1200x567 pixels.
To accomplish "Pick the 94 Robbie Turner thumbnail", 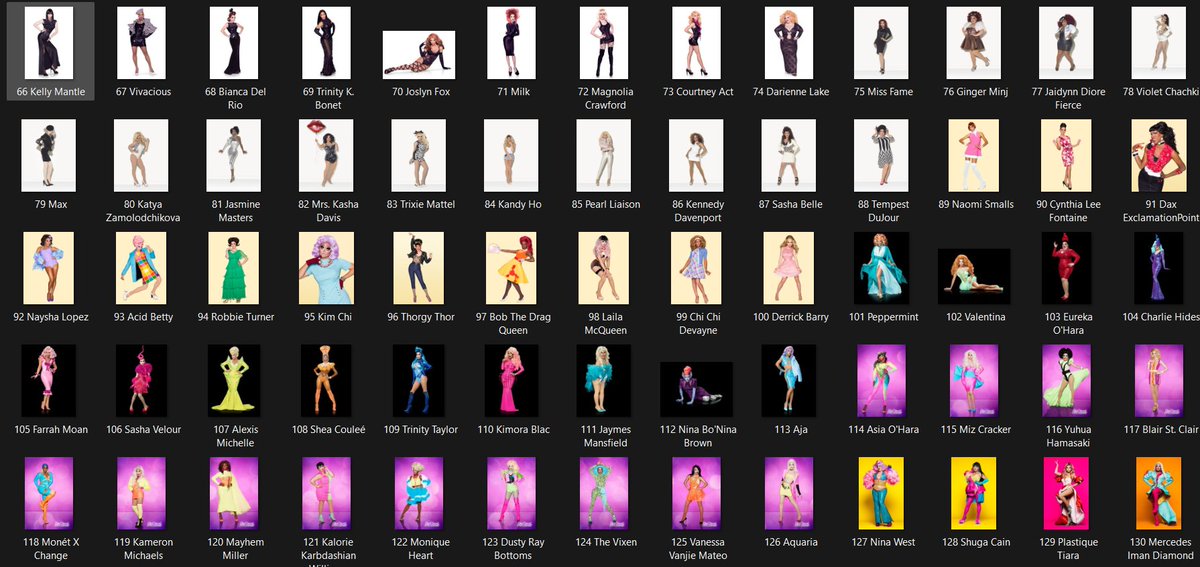I will click(234, 268).
